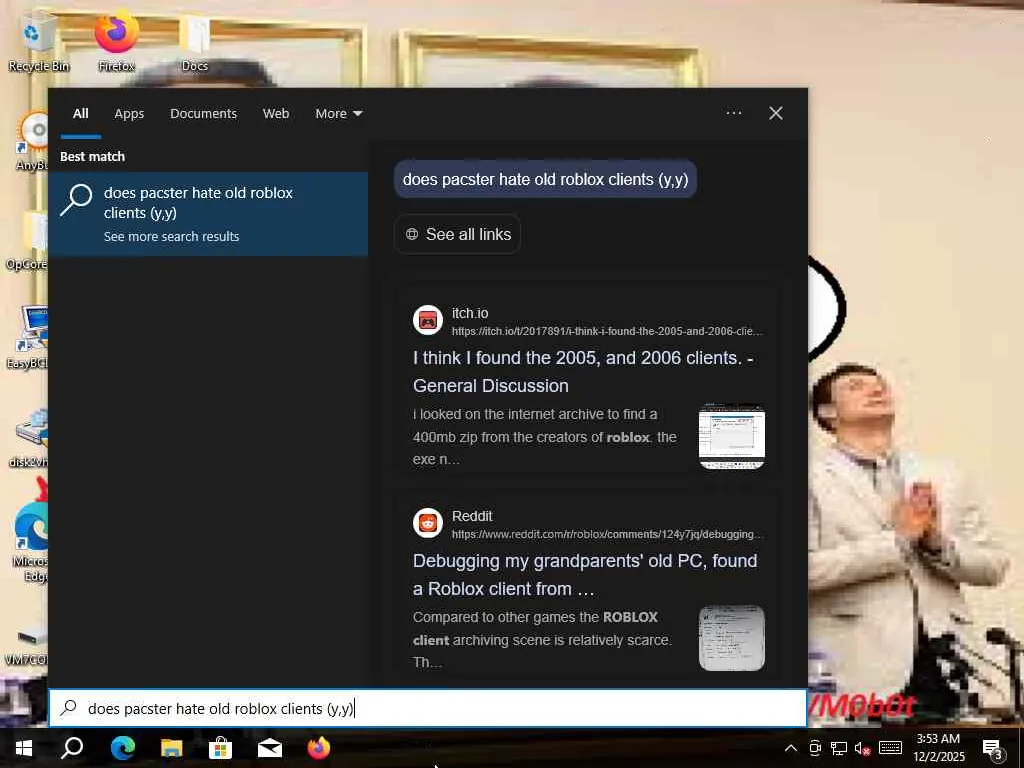The height and width of the screenshot is (768, 1024).
Task: Click the search input field
Action: [428, 709]
